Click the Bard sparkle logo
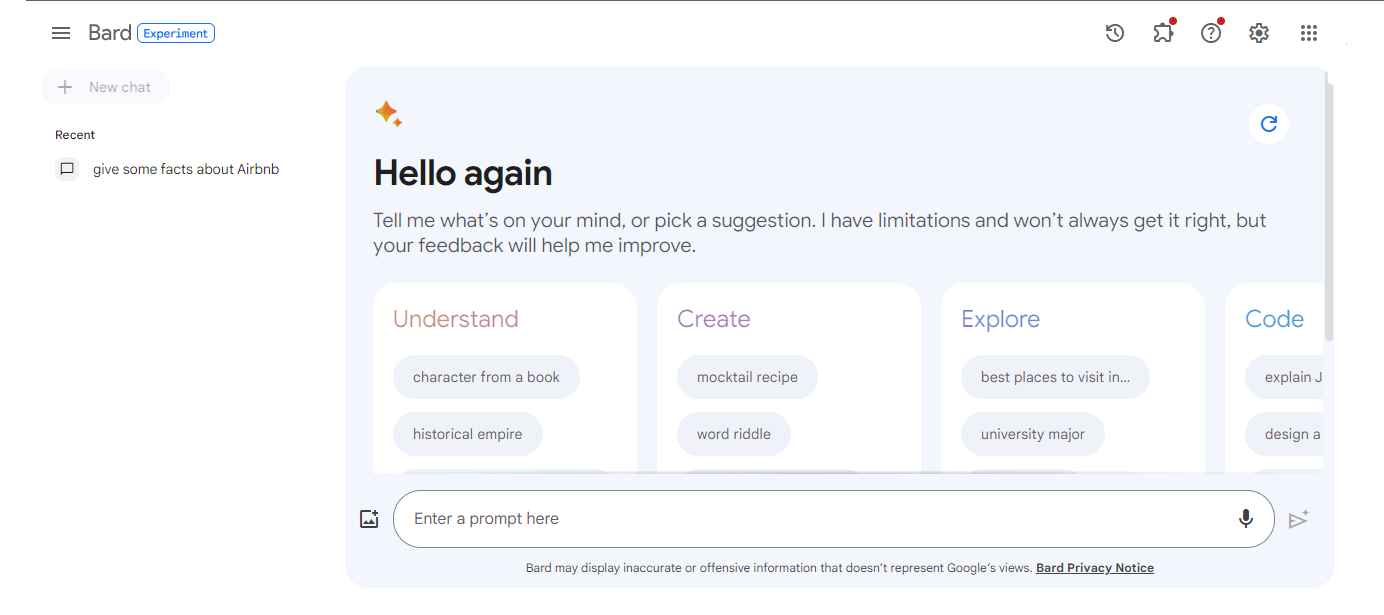 (x=389, y=114)
